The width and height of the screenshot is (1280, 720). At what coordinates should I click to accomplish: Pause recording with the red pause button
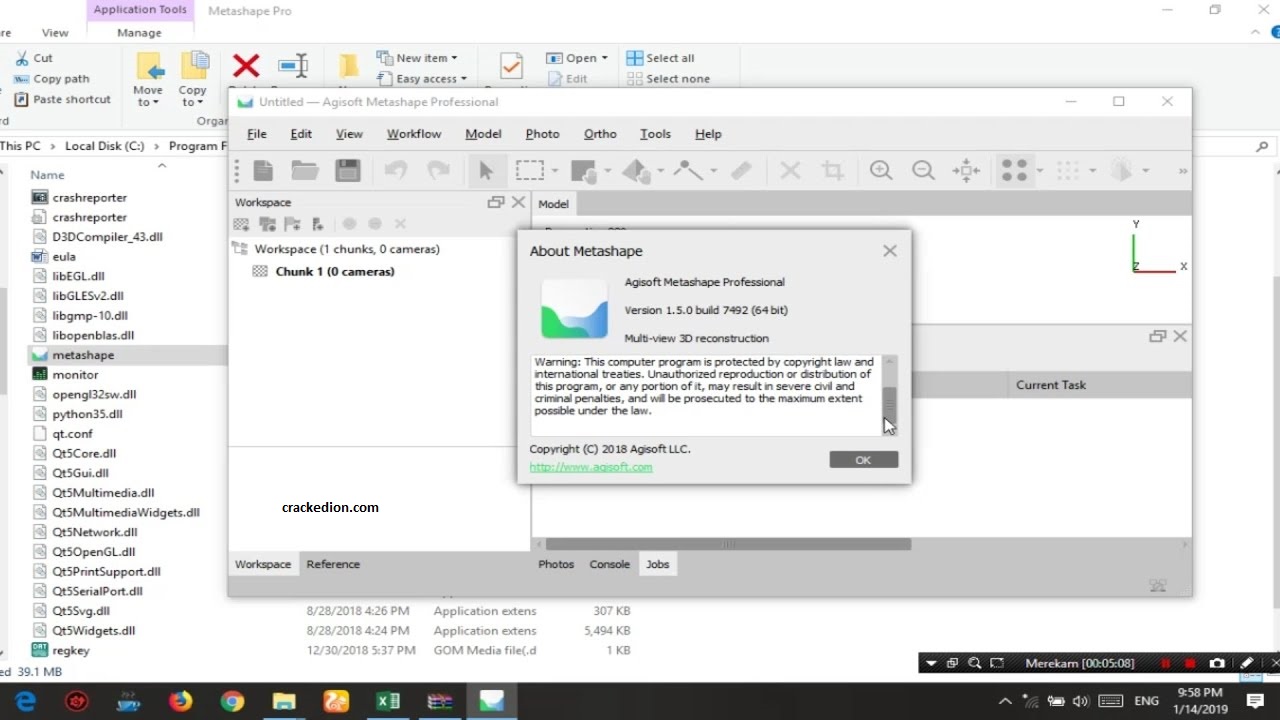coord(1165,663)
